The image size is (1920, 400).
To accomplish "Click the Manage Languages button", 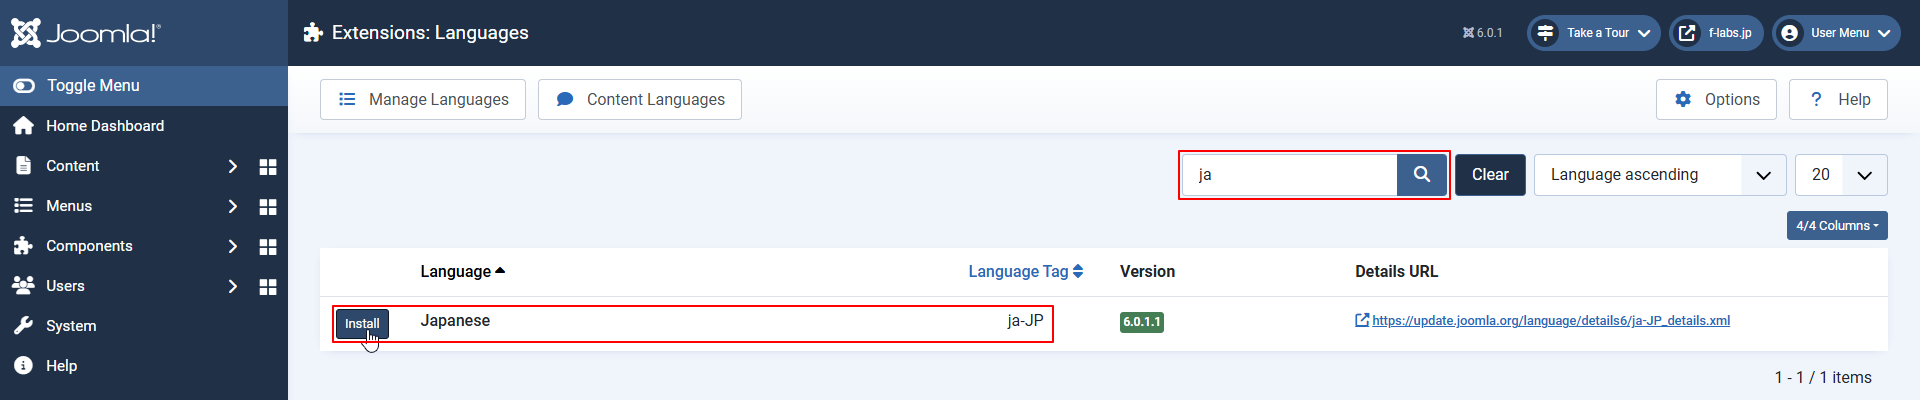I will pyautogui.click(x=423, y=99).
